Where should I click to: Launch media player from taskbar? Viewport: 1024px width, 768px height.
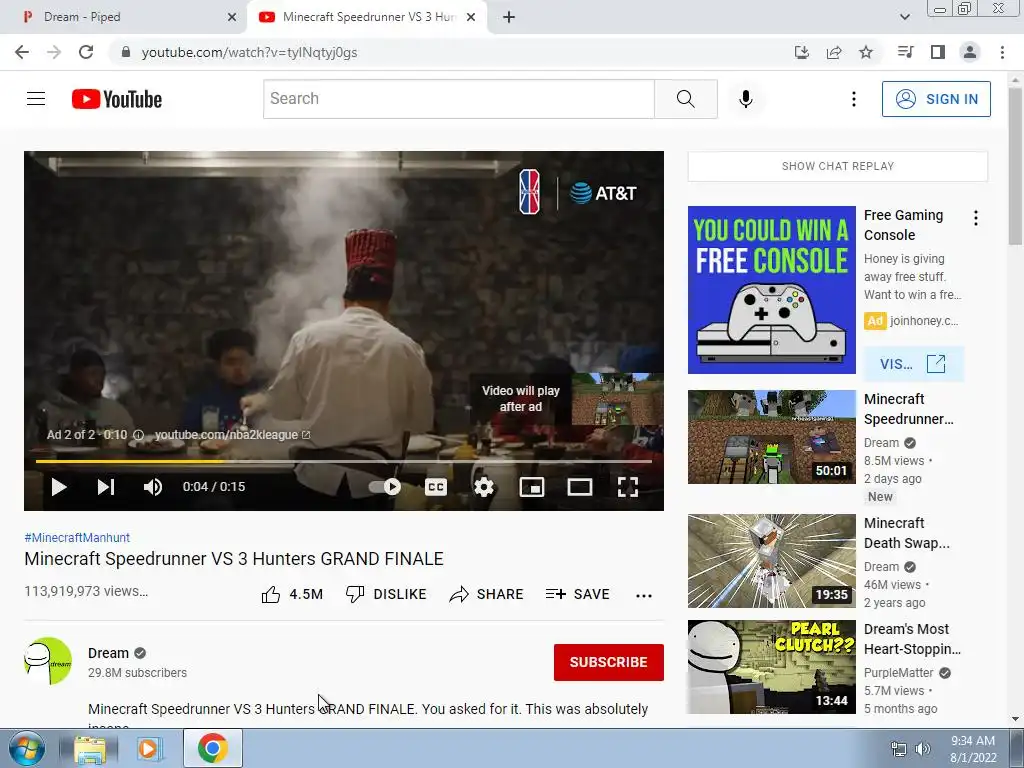(x=149, y=749)
